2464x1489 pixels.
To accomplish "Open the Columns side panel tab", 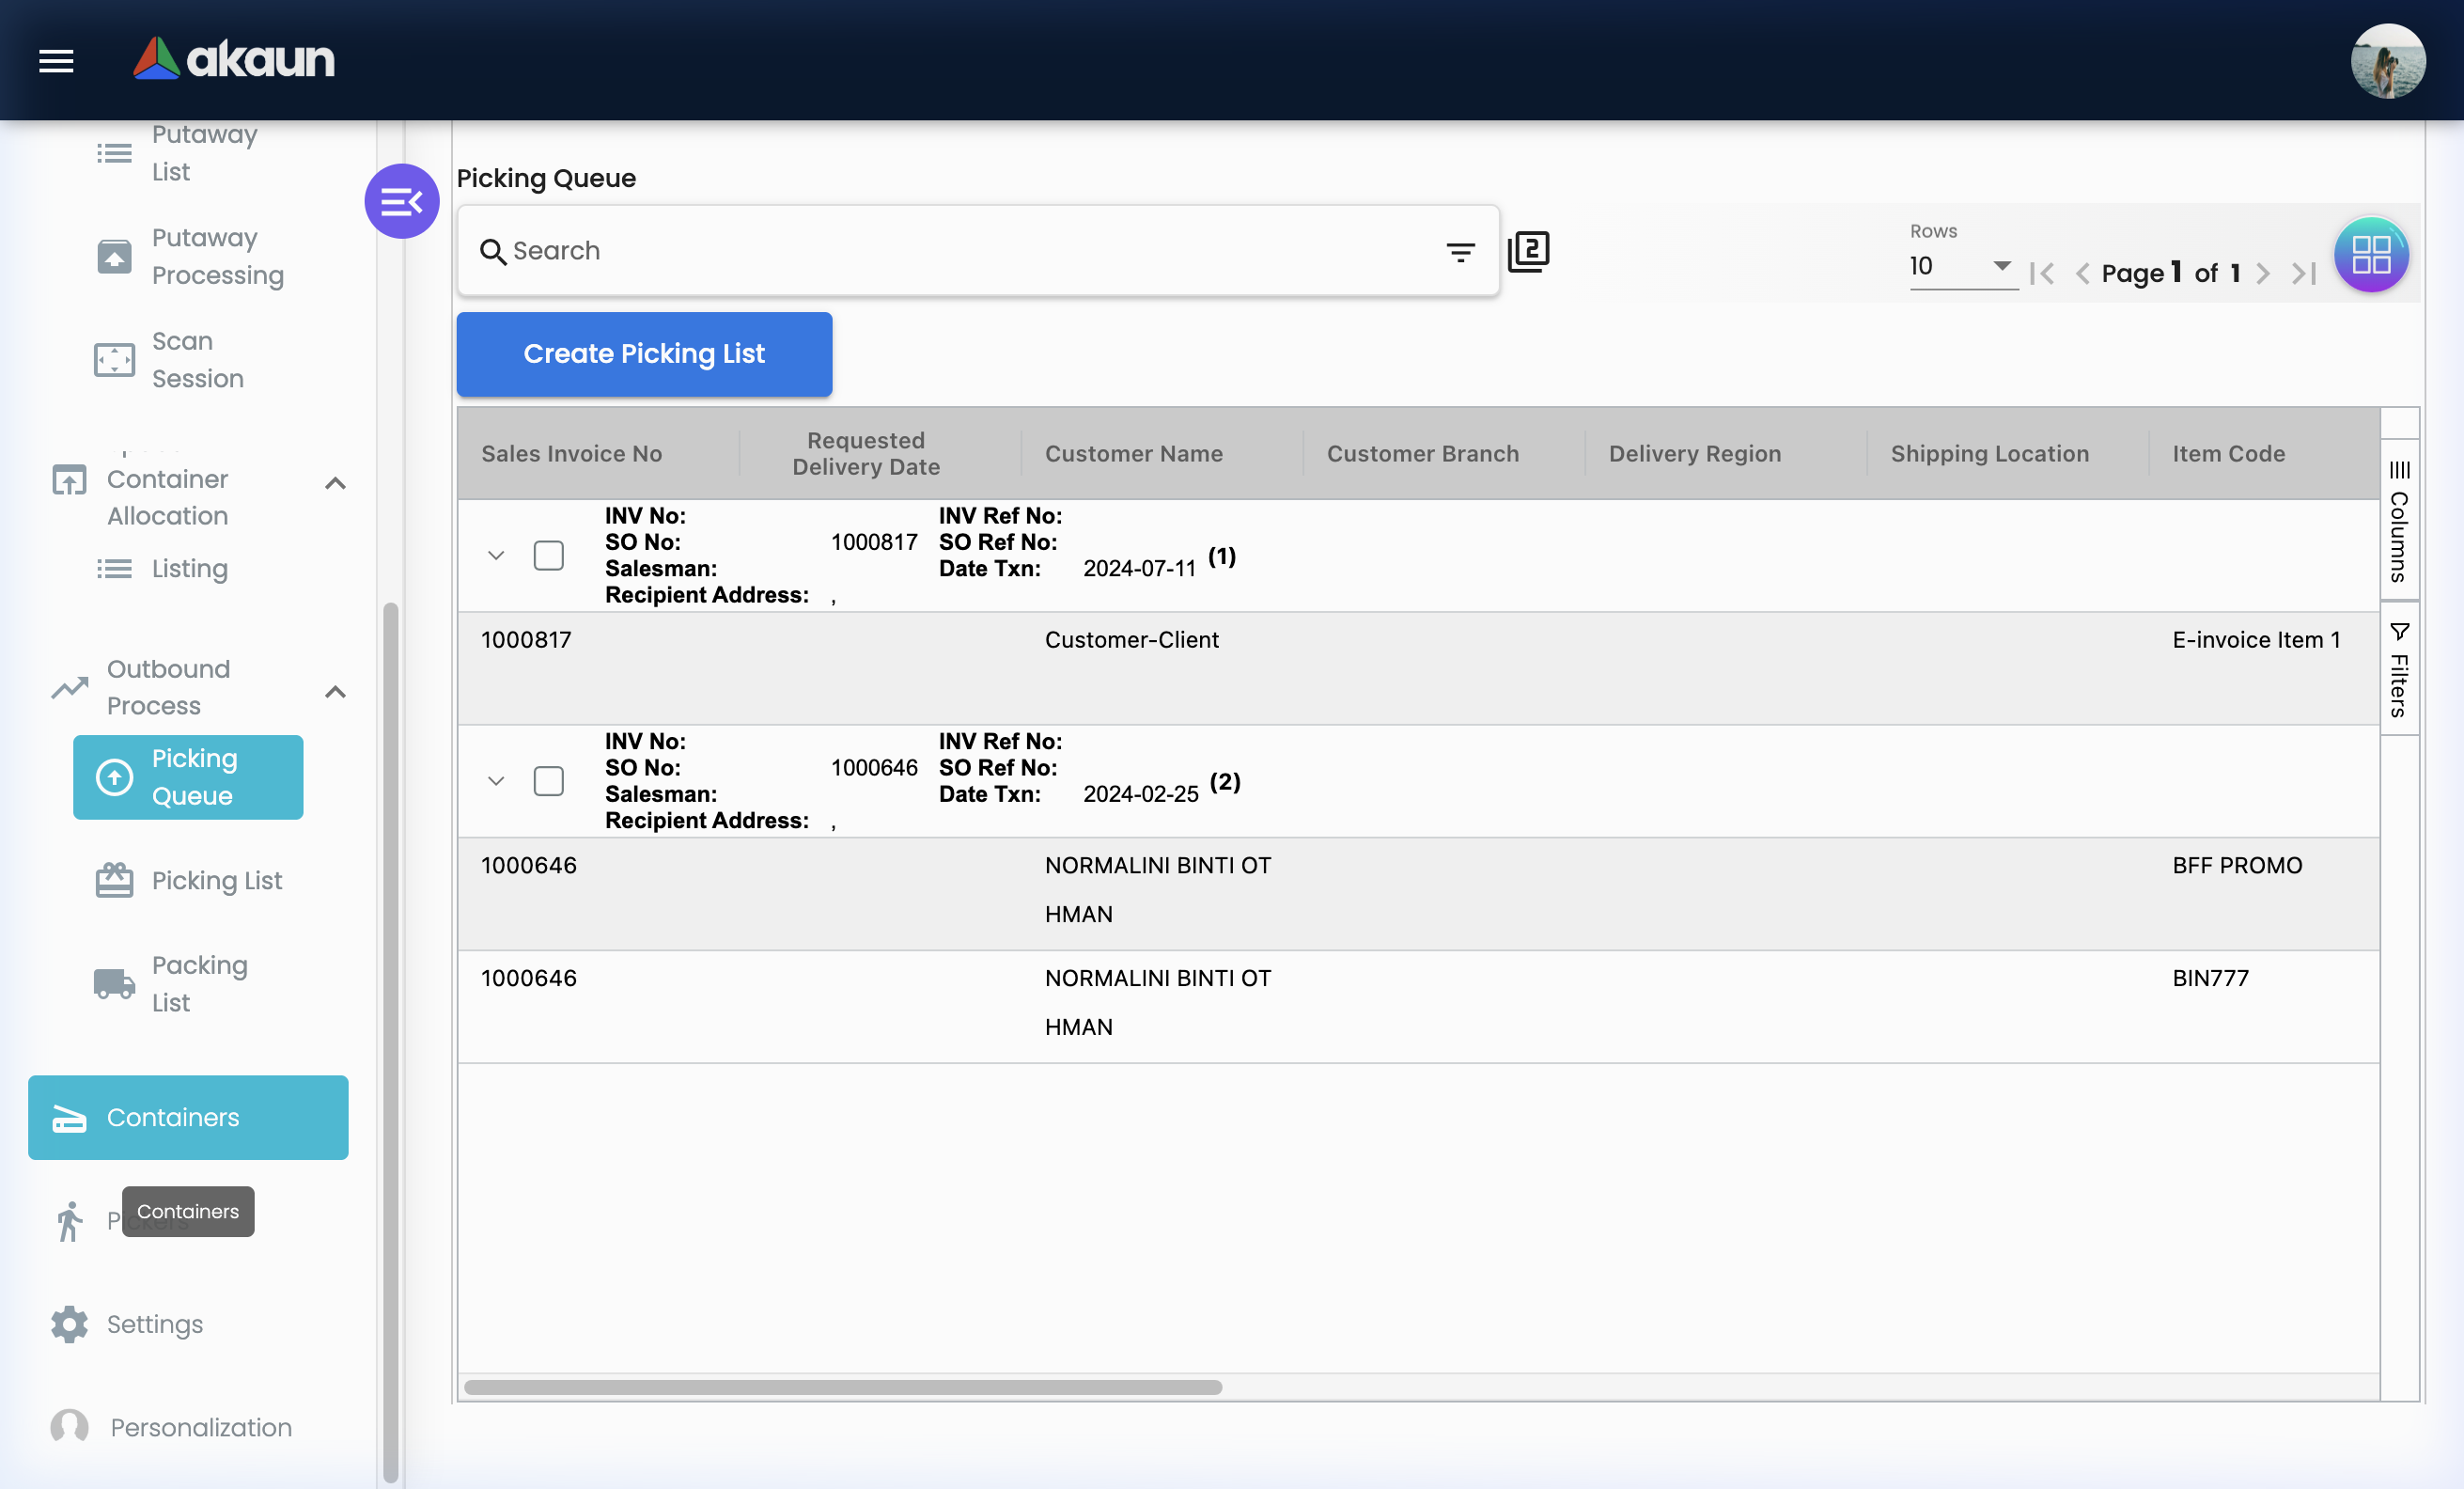I will coord(2399,521).
